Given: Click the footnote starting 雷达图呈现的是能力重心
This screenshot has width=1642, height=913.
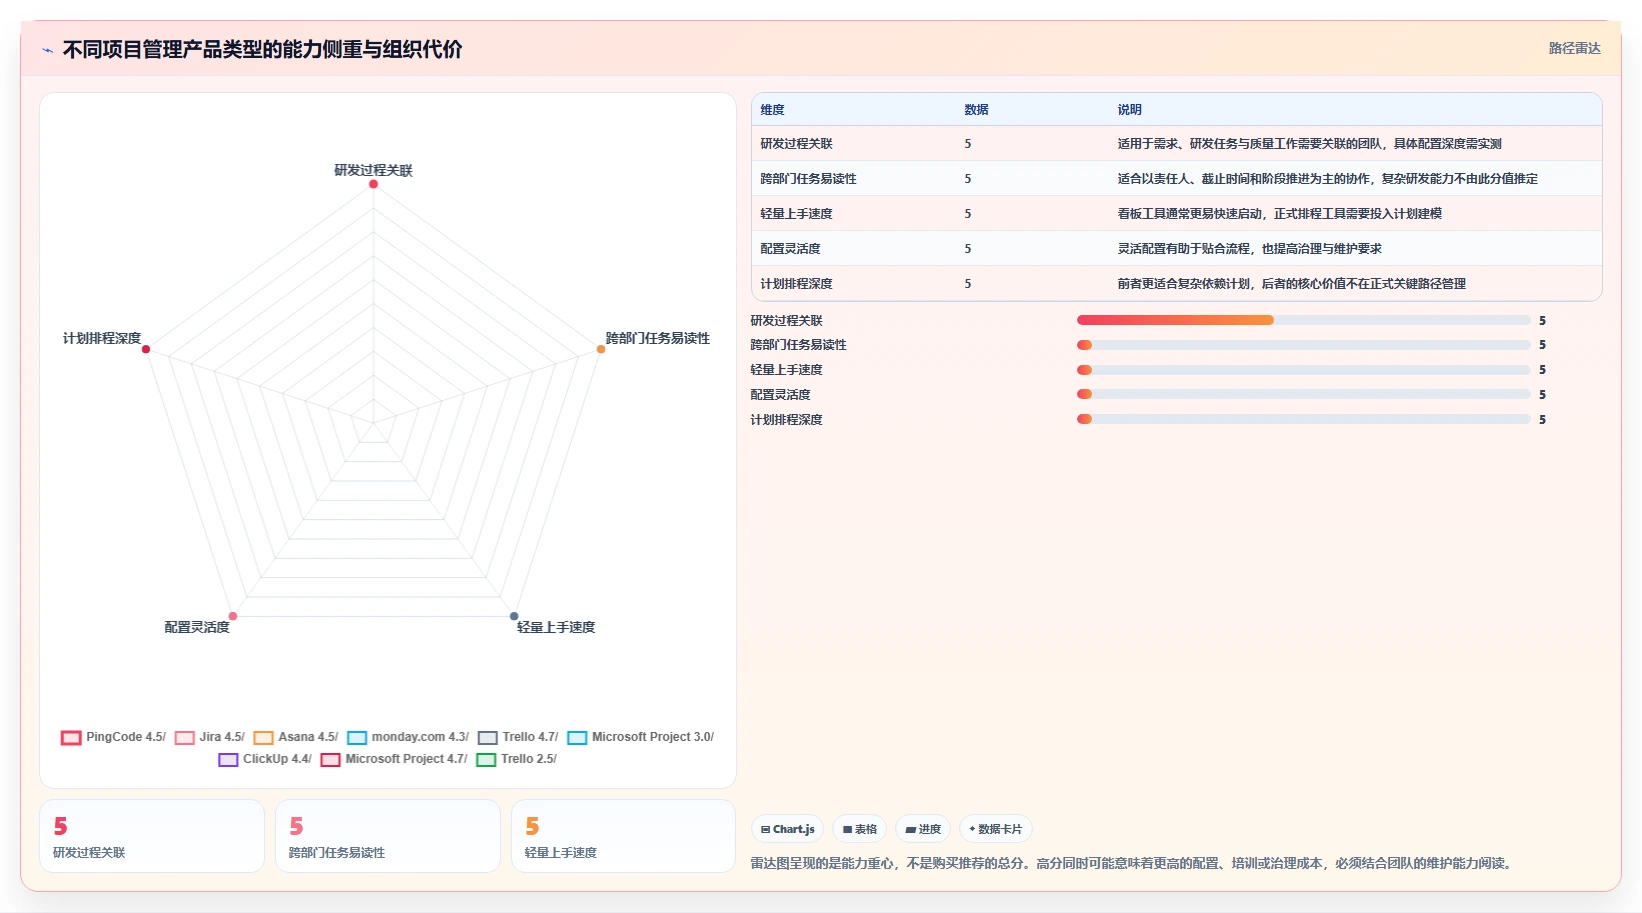Looking at the screenshot, I should pos(1134,863).
